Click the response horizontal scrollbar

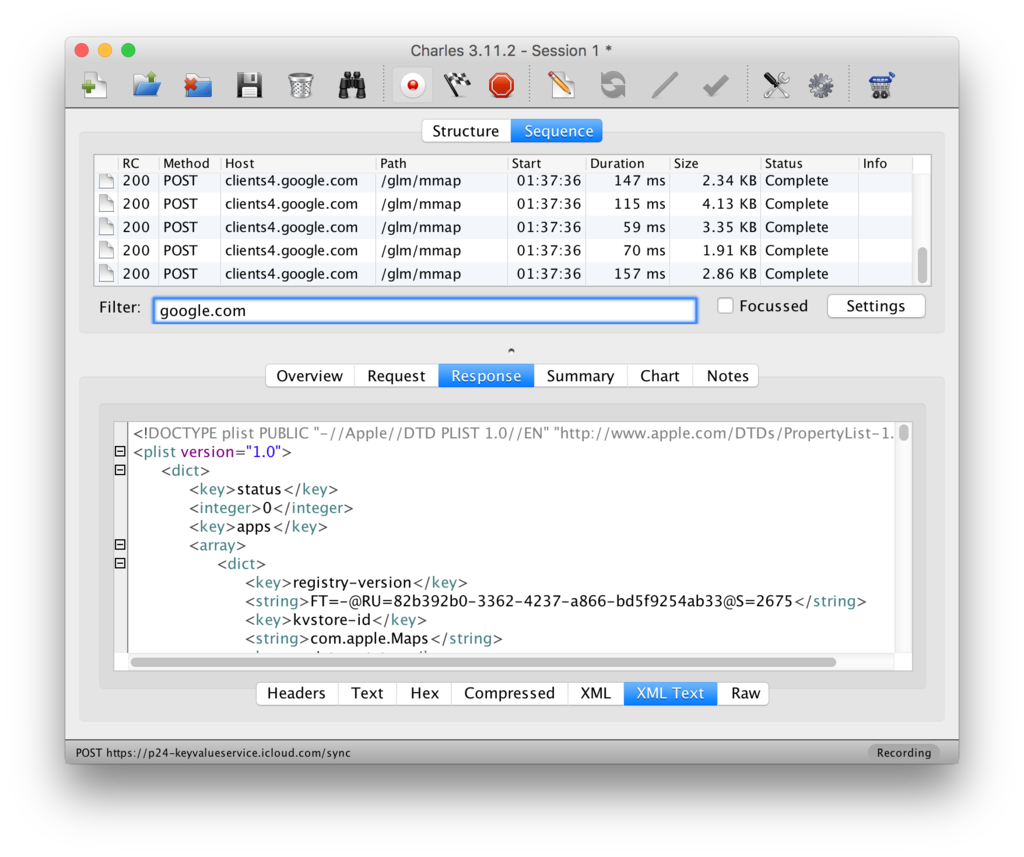(x=483, y=662)
